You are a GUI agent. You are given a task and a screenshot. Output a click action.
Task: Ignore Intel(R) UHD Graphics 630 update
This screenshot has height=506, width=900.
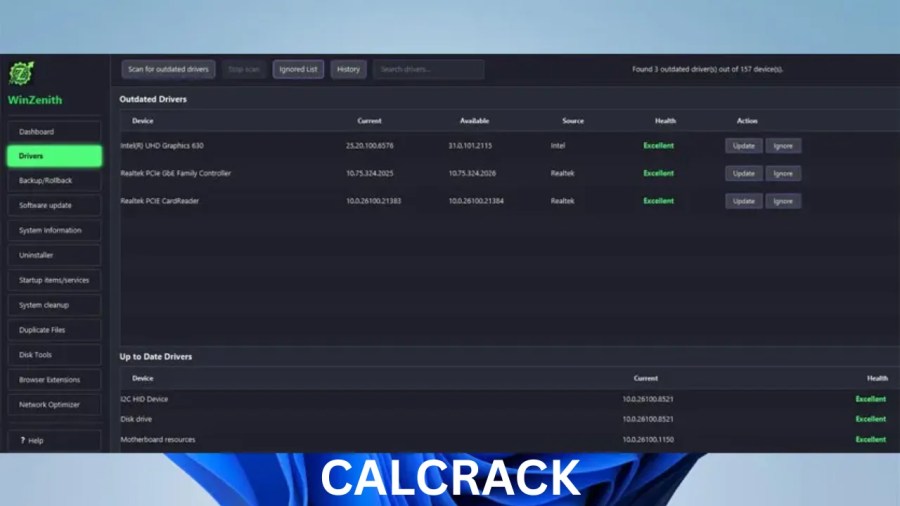click(783, 146)
